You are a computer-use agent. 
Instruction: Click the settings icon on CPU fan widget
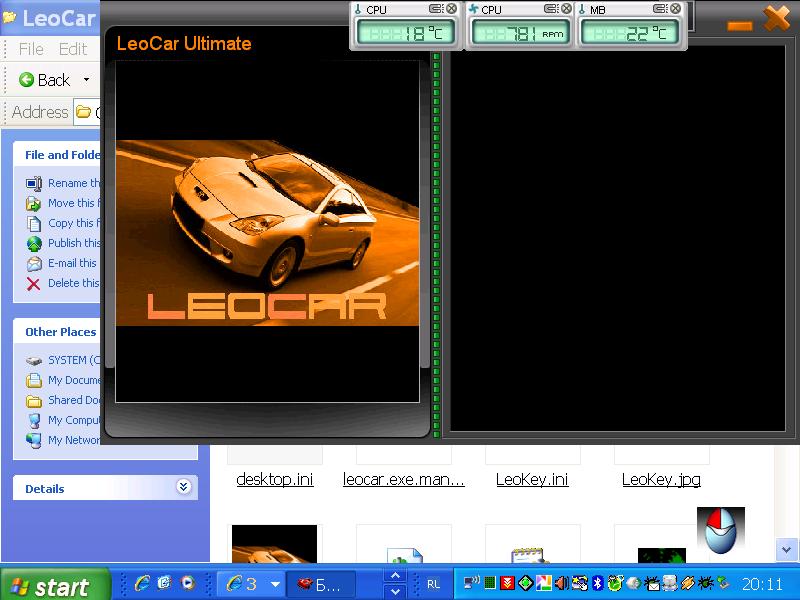(550, 9)
